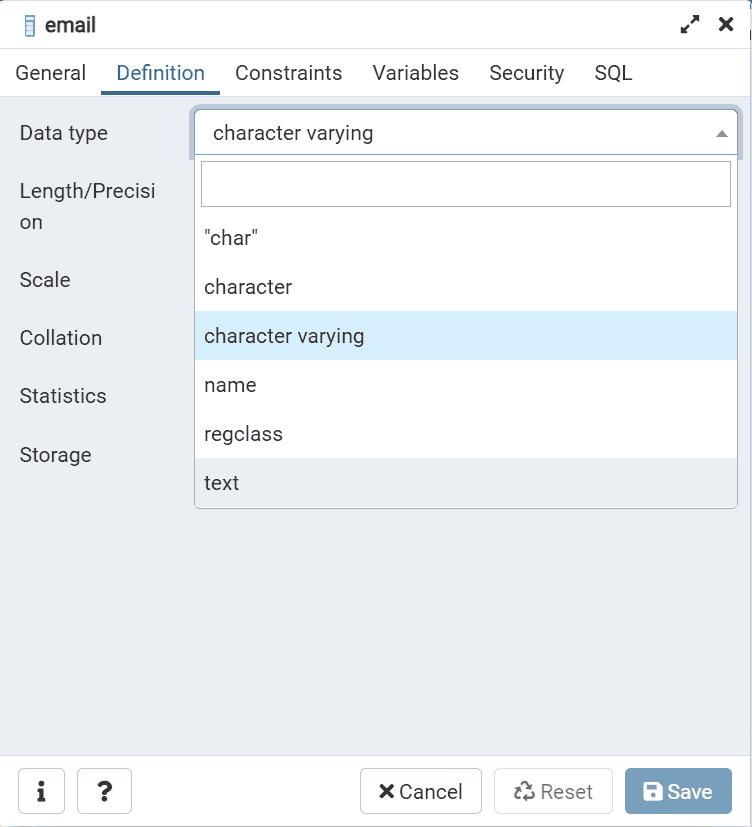The width and height of the screenshot is (752, 827).
Task: Show the SQL tab
Action: 613,73
